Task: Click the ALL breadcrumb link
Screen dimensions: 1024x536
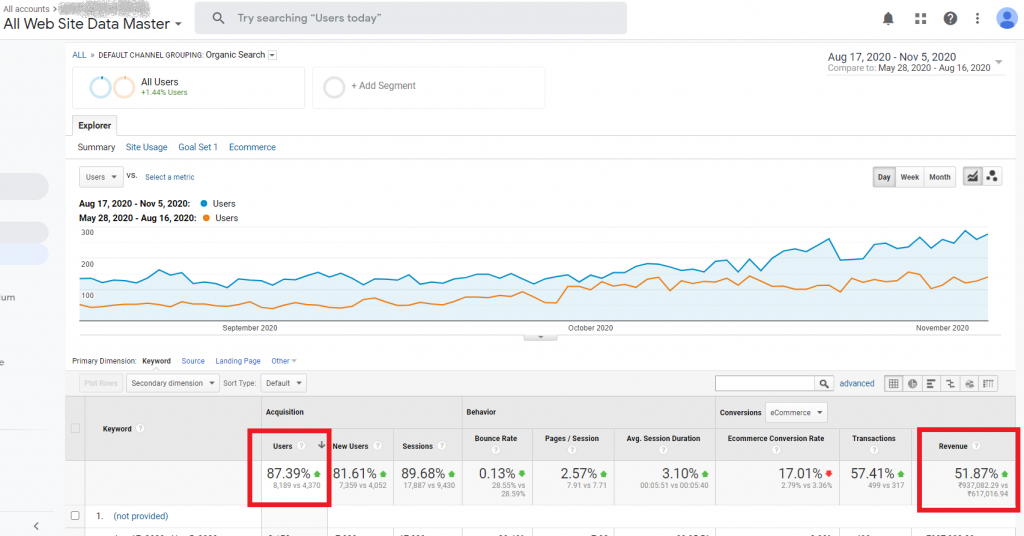Action: pos(79,55)
